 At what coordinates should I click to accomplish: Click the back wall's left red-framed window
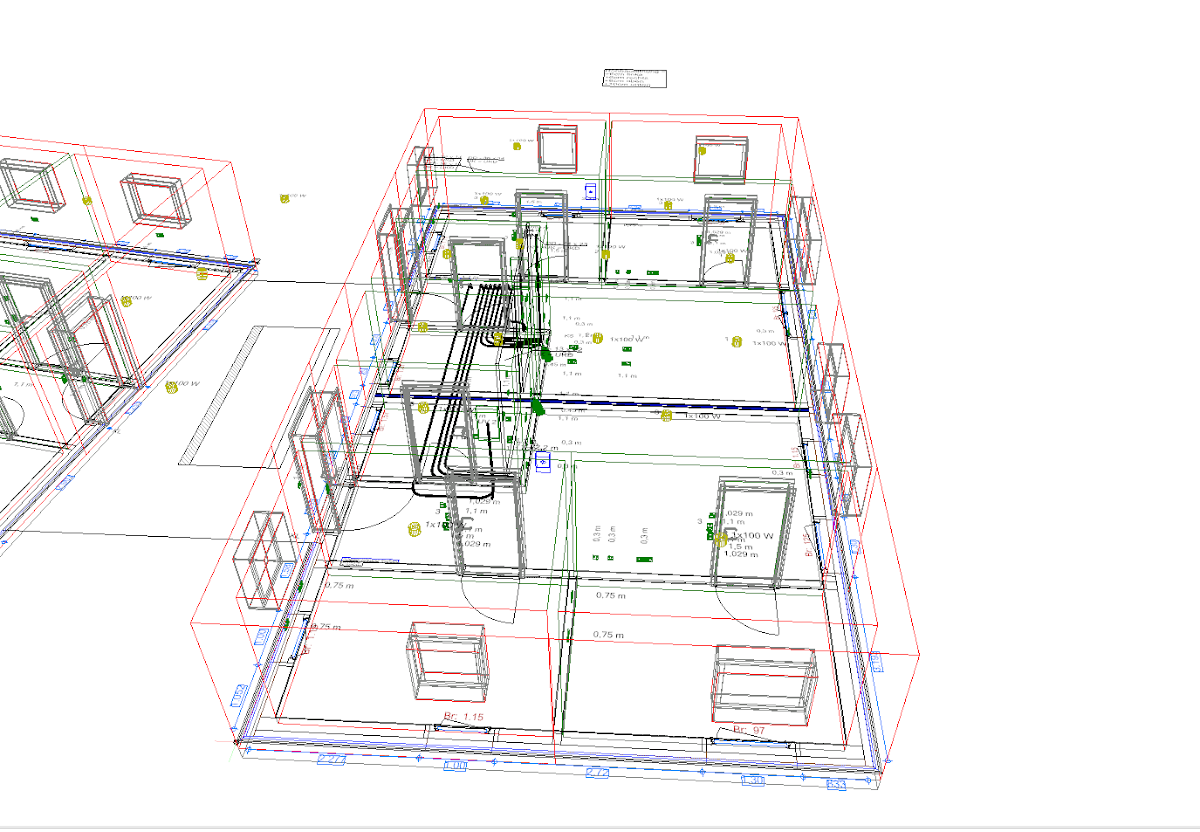tap(557, 149)
